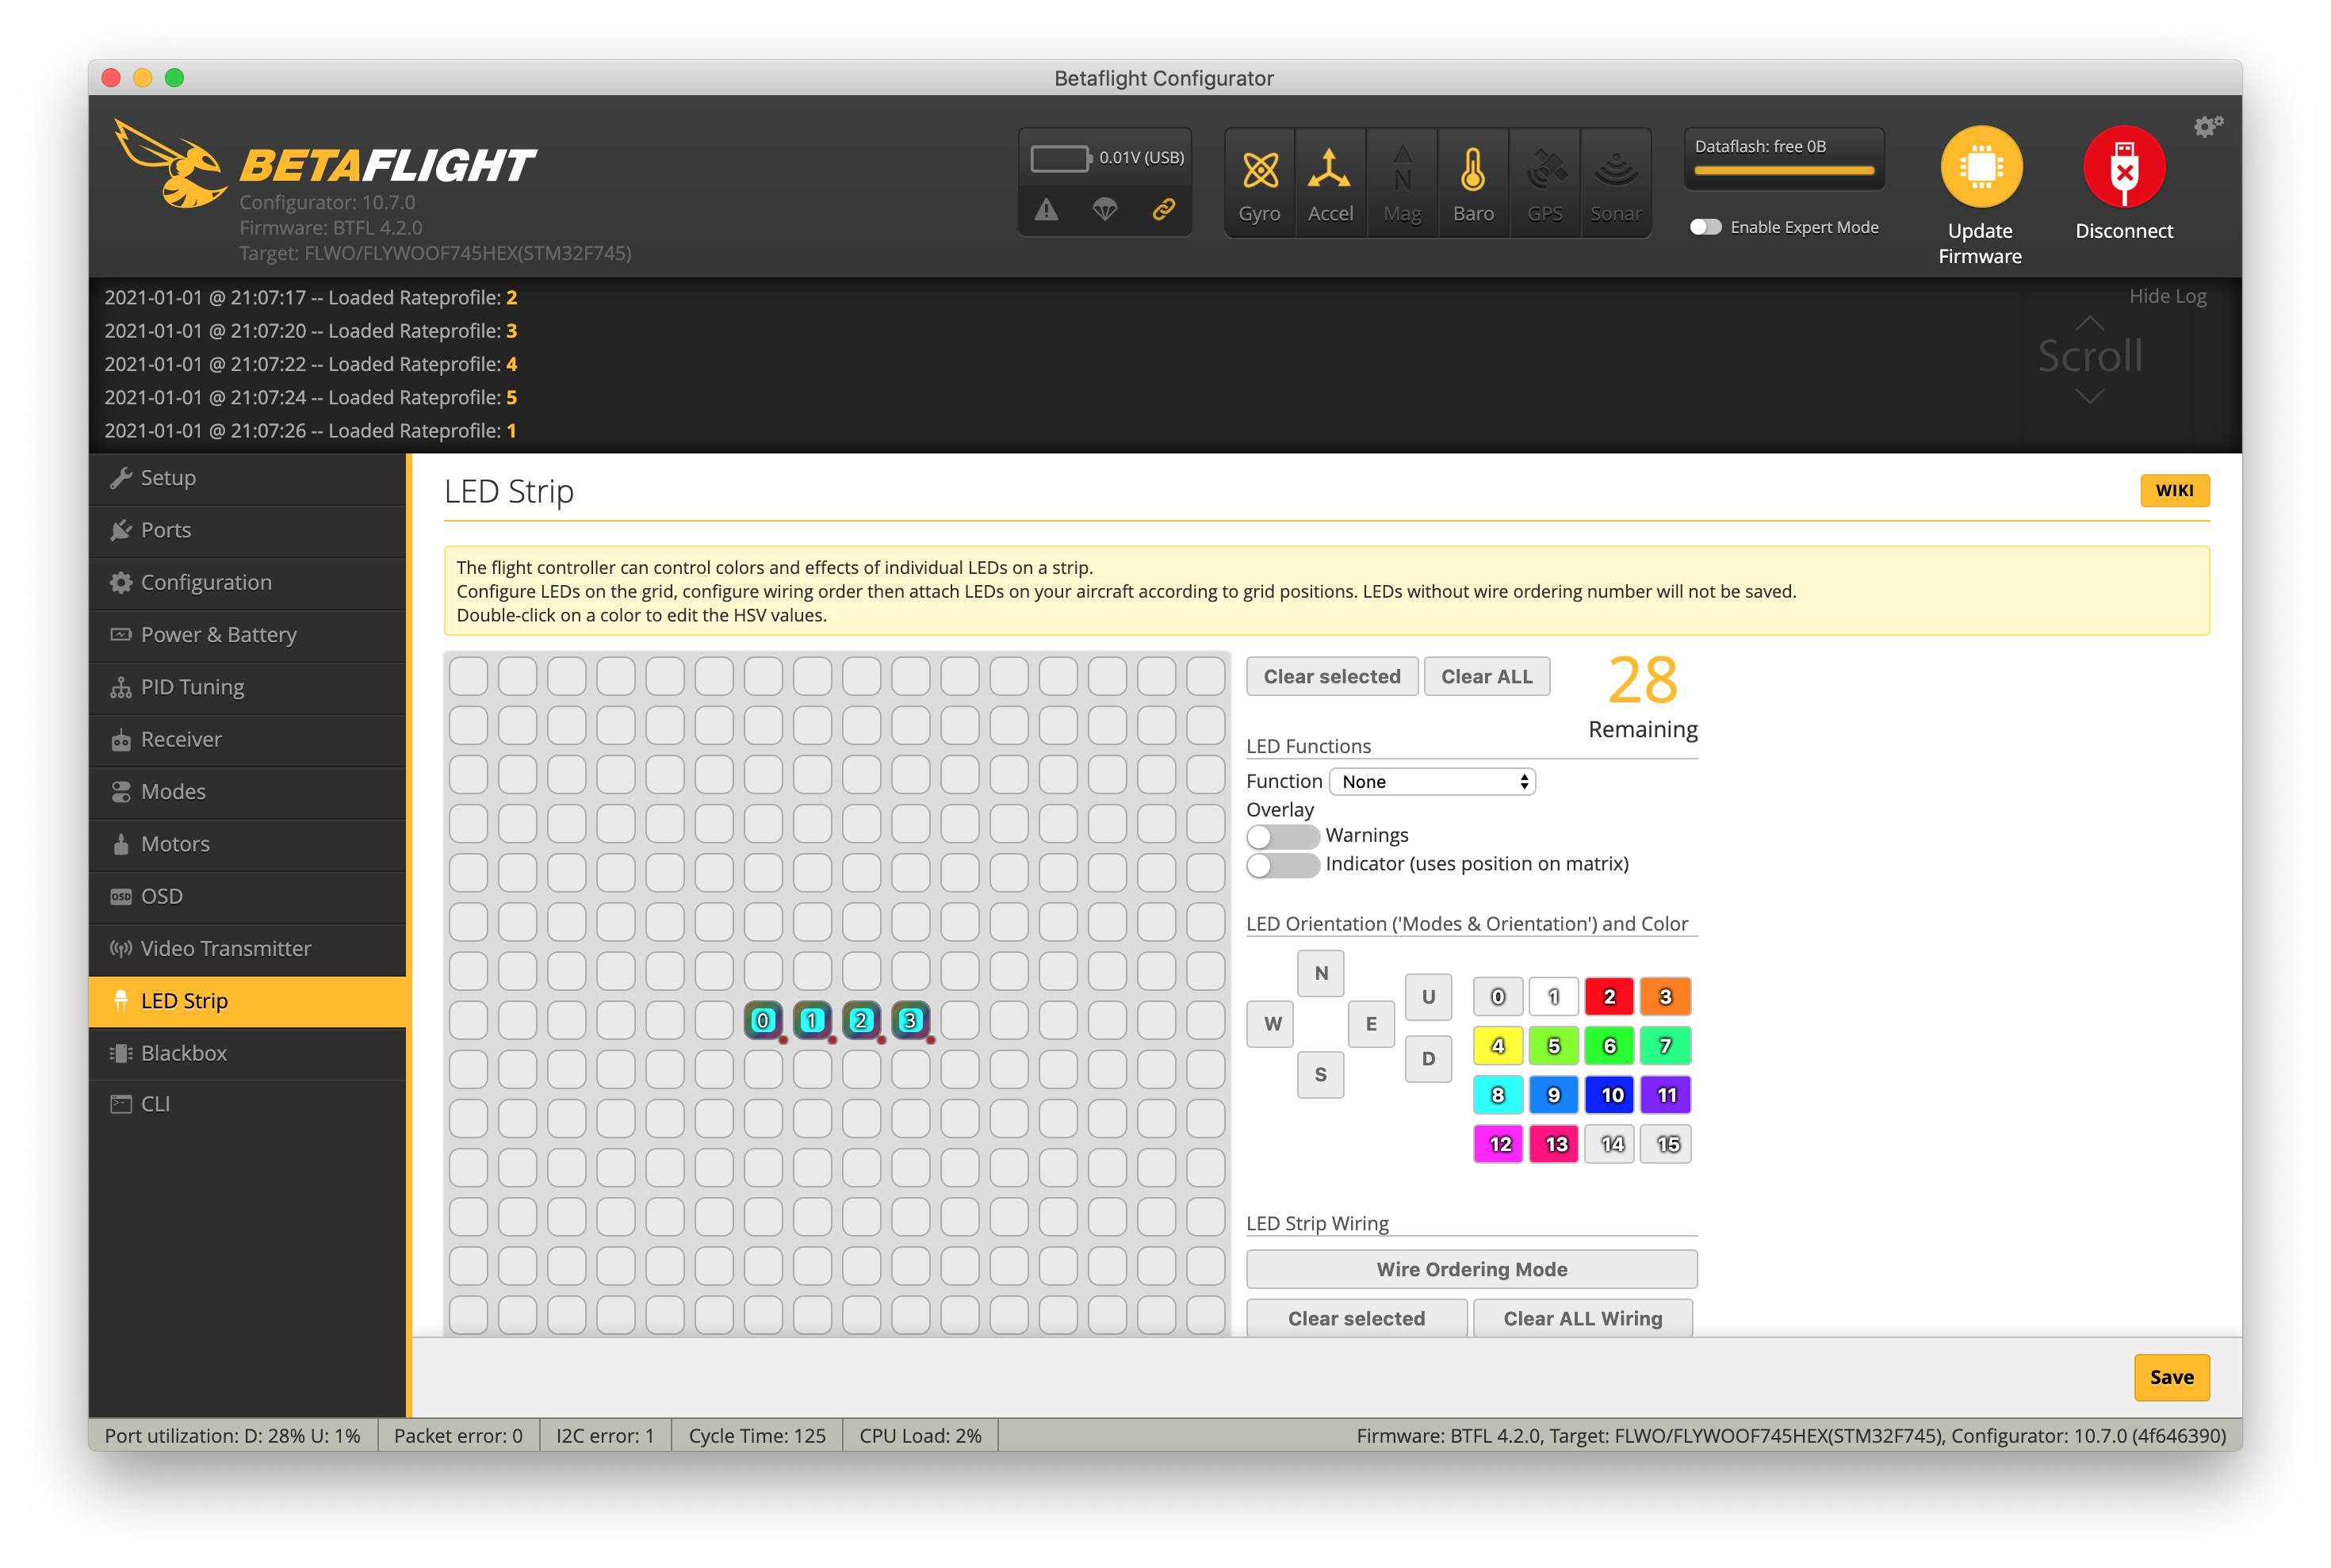Pick yellow color swatch 4
2331x1568 pixels.
click(1497, 1046)
